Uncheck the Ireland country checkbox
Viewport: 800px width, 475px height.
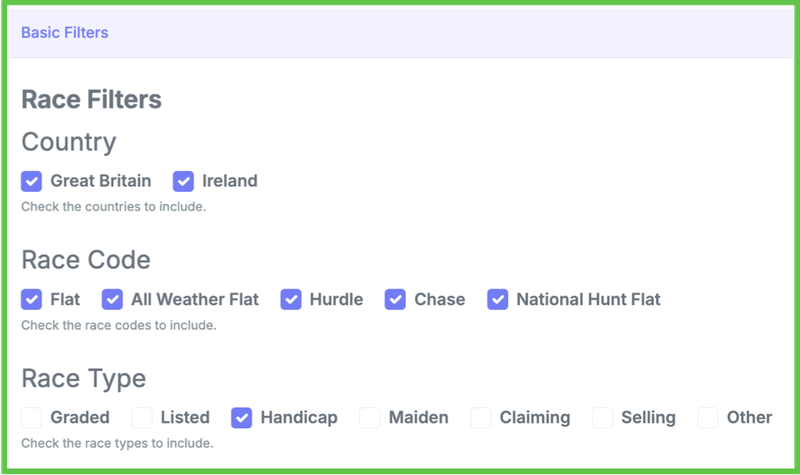point(183,181)
